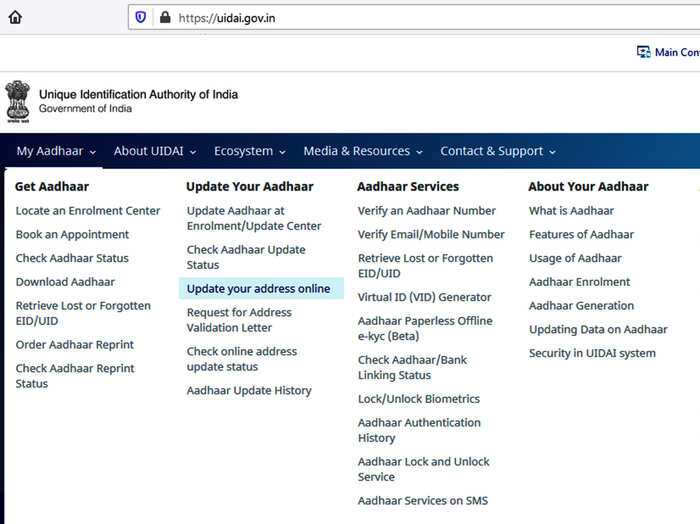Open the Contact & Support menu
Viewport: 700px width, 524px height.
498,151
